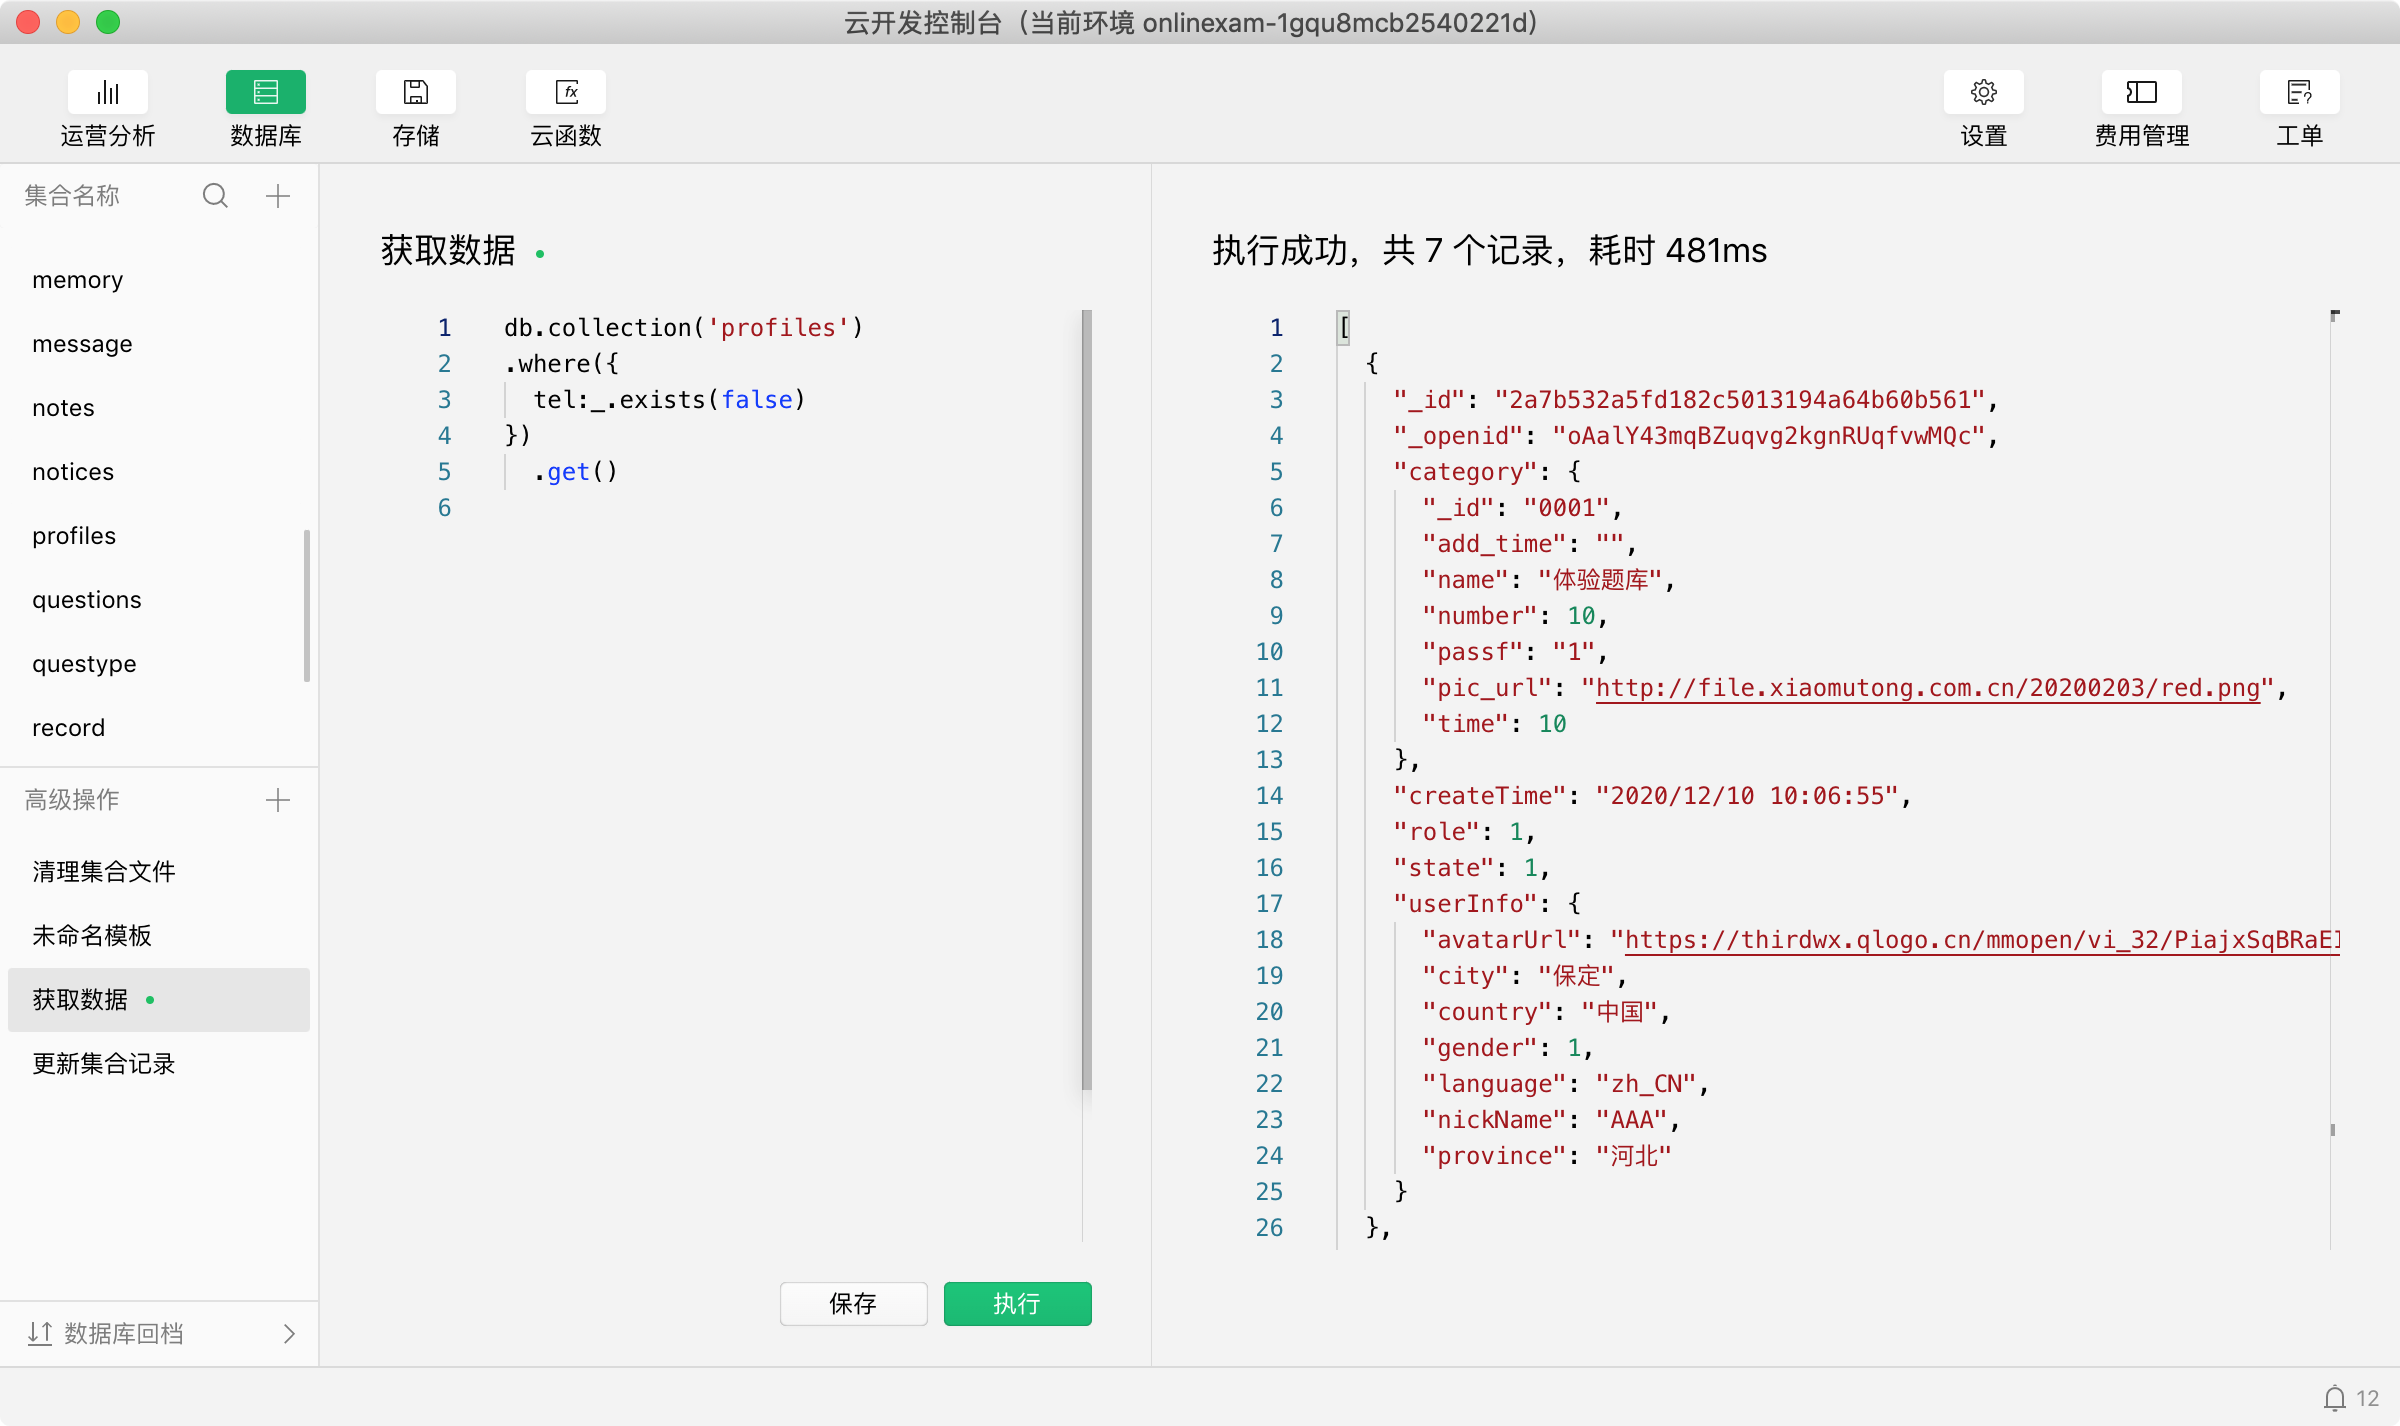Open the 云函数 cloud functions icon
This screenshot has height=1426, width=2400.
[565, 93]
